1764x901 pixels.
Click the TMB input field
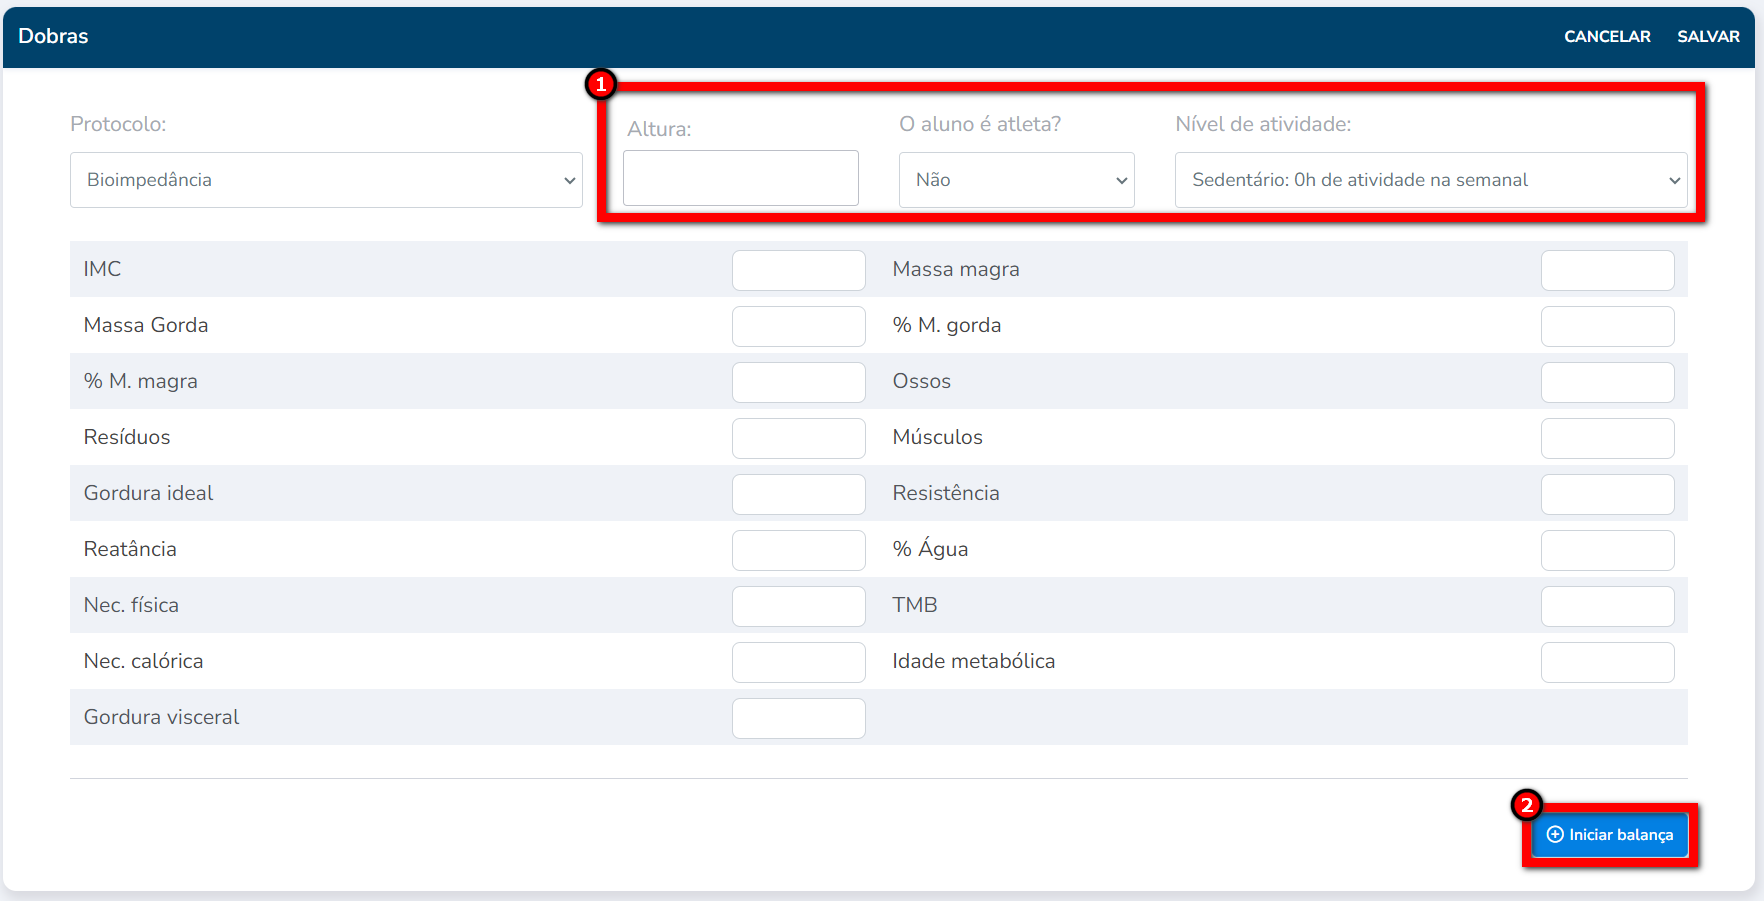pyautogui.click(x=1607, y=606)
